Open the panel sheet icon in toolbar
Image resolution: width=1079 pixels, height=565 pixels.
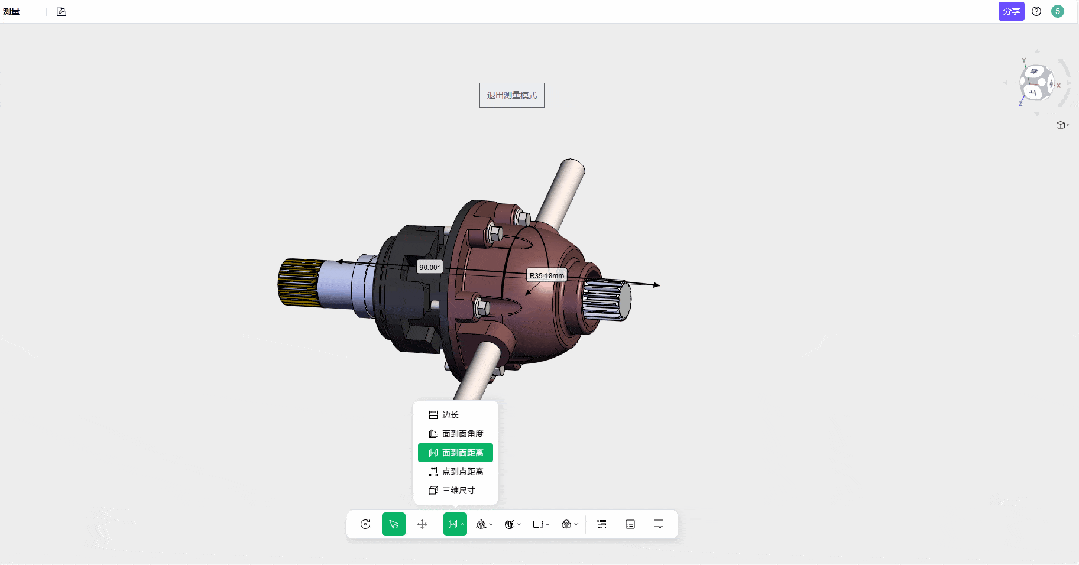[x=630, y=524]
